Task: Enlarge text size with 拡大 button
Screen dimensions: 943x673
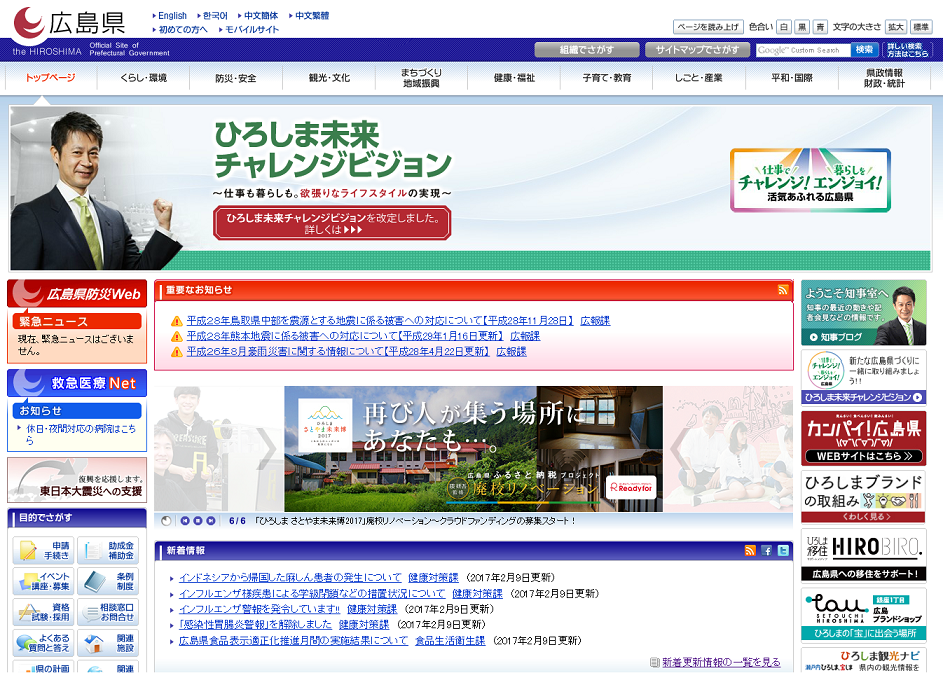Action: pos(895,27)
